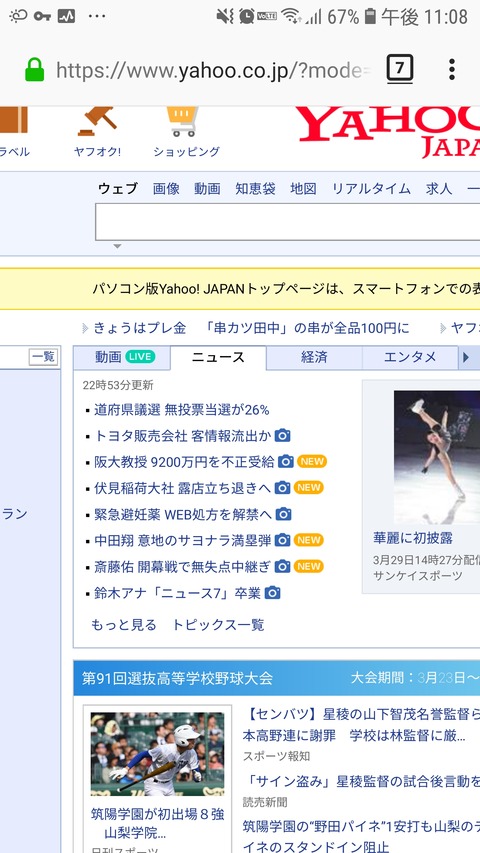Image resolution: width=480 pixels, height=853 pixels.
Task: Open headline 鈴木アナ「ニュース7」卒業
Action: coord(177,593)
